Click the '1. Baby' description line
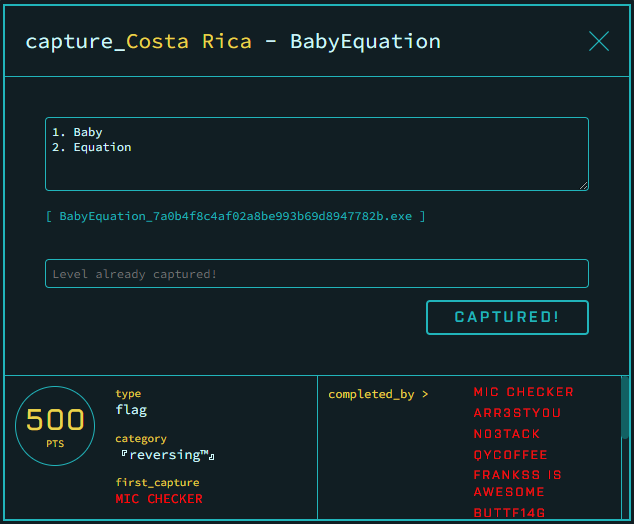Viewport: 634px width, 524px height. point(77,132)
